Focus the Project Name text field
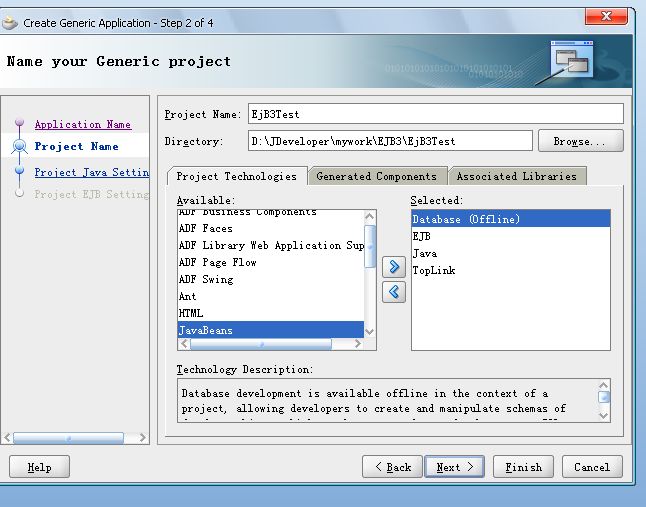This screenshot has height=507, width=646. click(436, 114)
